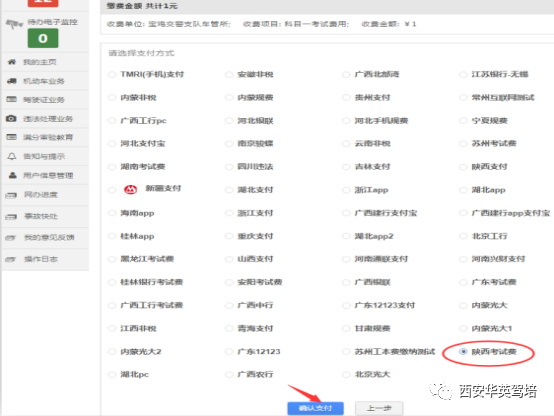Select 陕西支付 radio option
554x416 pixels.
(463, 167)
